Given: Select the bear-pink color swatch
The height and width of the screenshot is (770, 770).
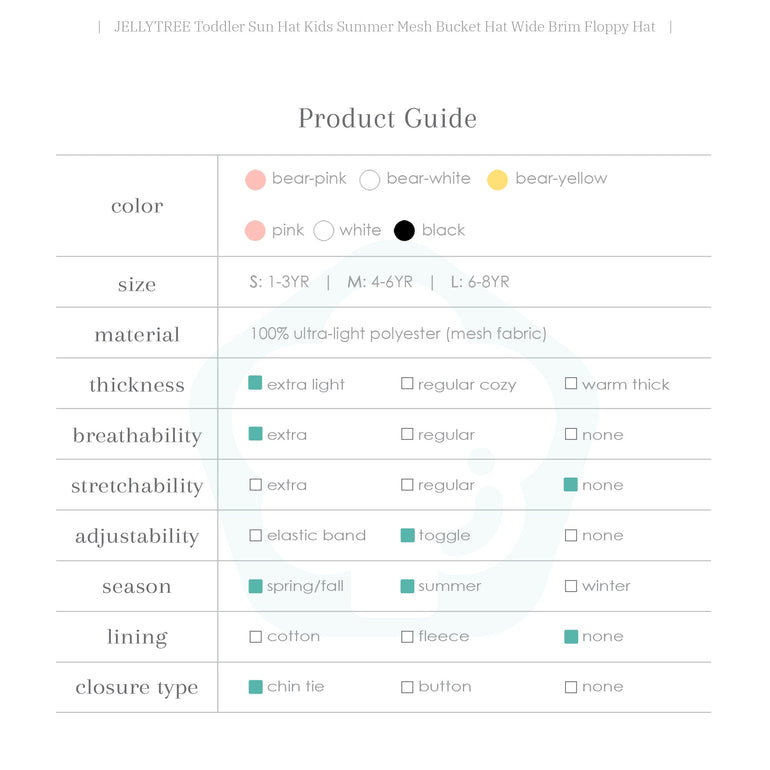Looking at the screenshot, I should pos(255,180).
